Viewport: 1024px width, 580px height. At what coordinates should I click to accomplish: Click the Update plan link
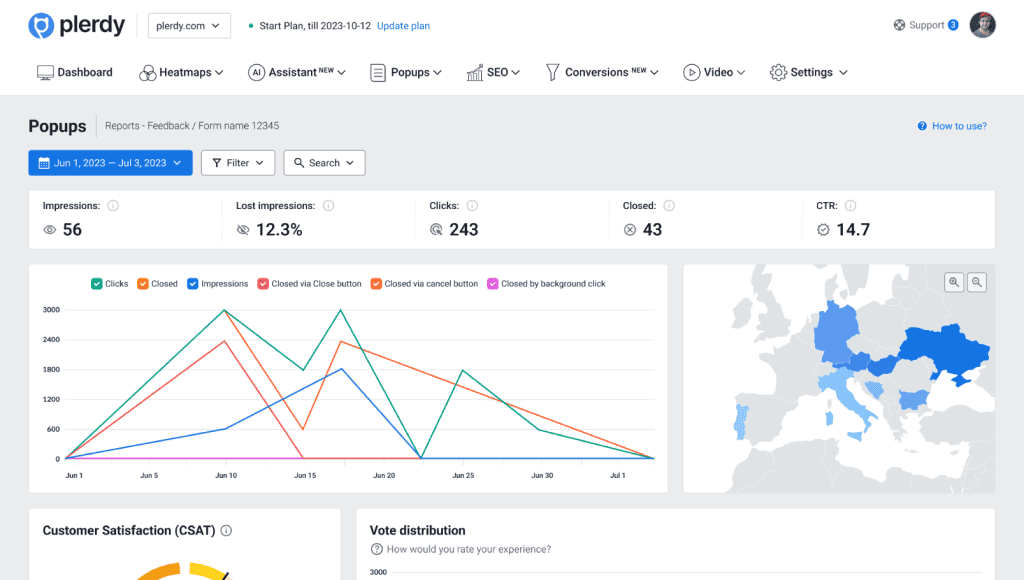pyautogui.click(x=403, y=25)
